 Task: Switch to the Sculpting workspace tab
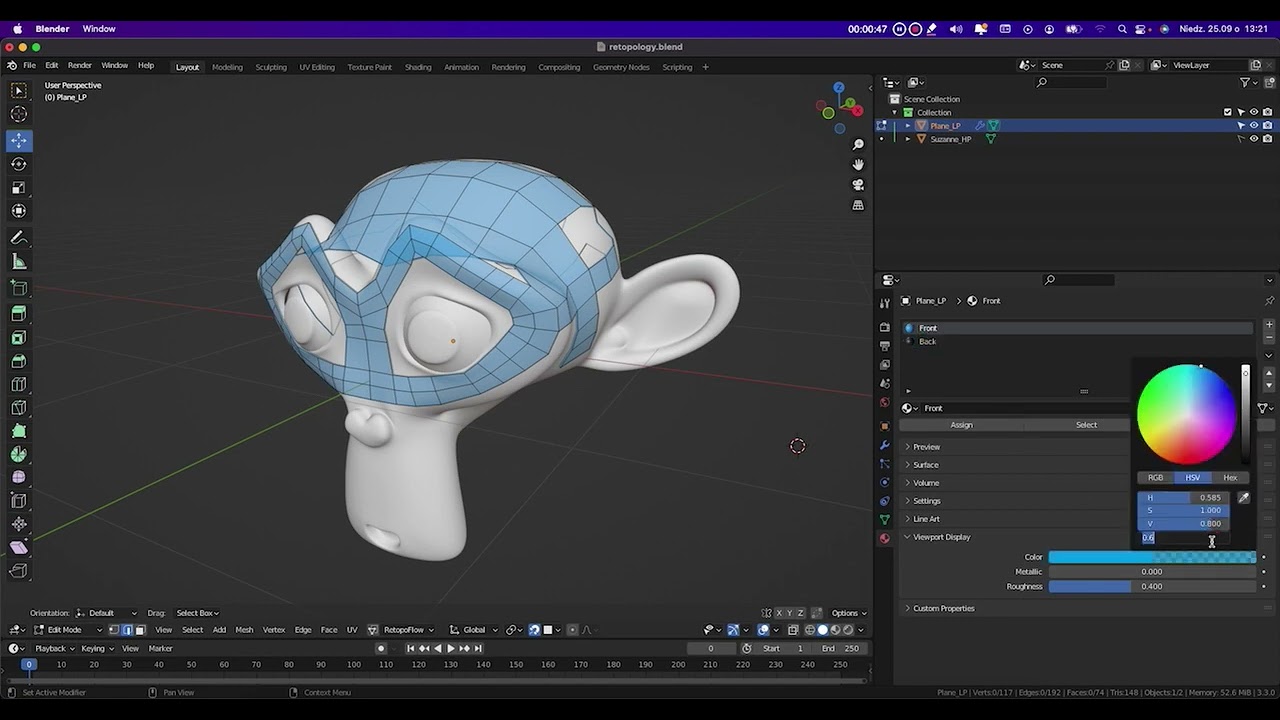[x=270, y=67]
